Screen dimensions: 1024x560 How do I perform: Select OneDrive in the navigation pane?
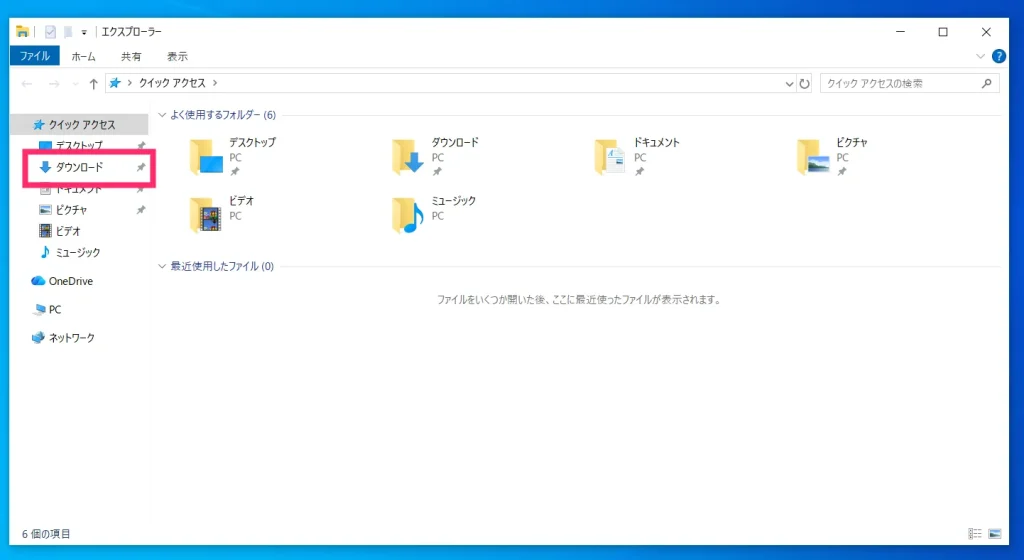point(70,281)
